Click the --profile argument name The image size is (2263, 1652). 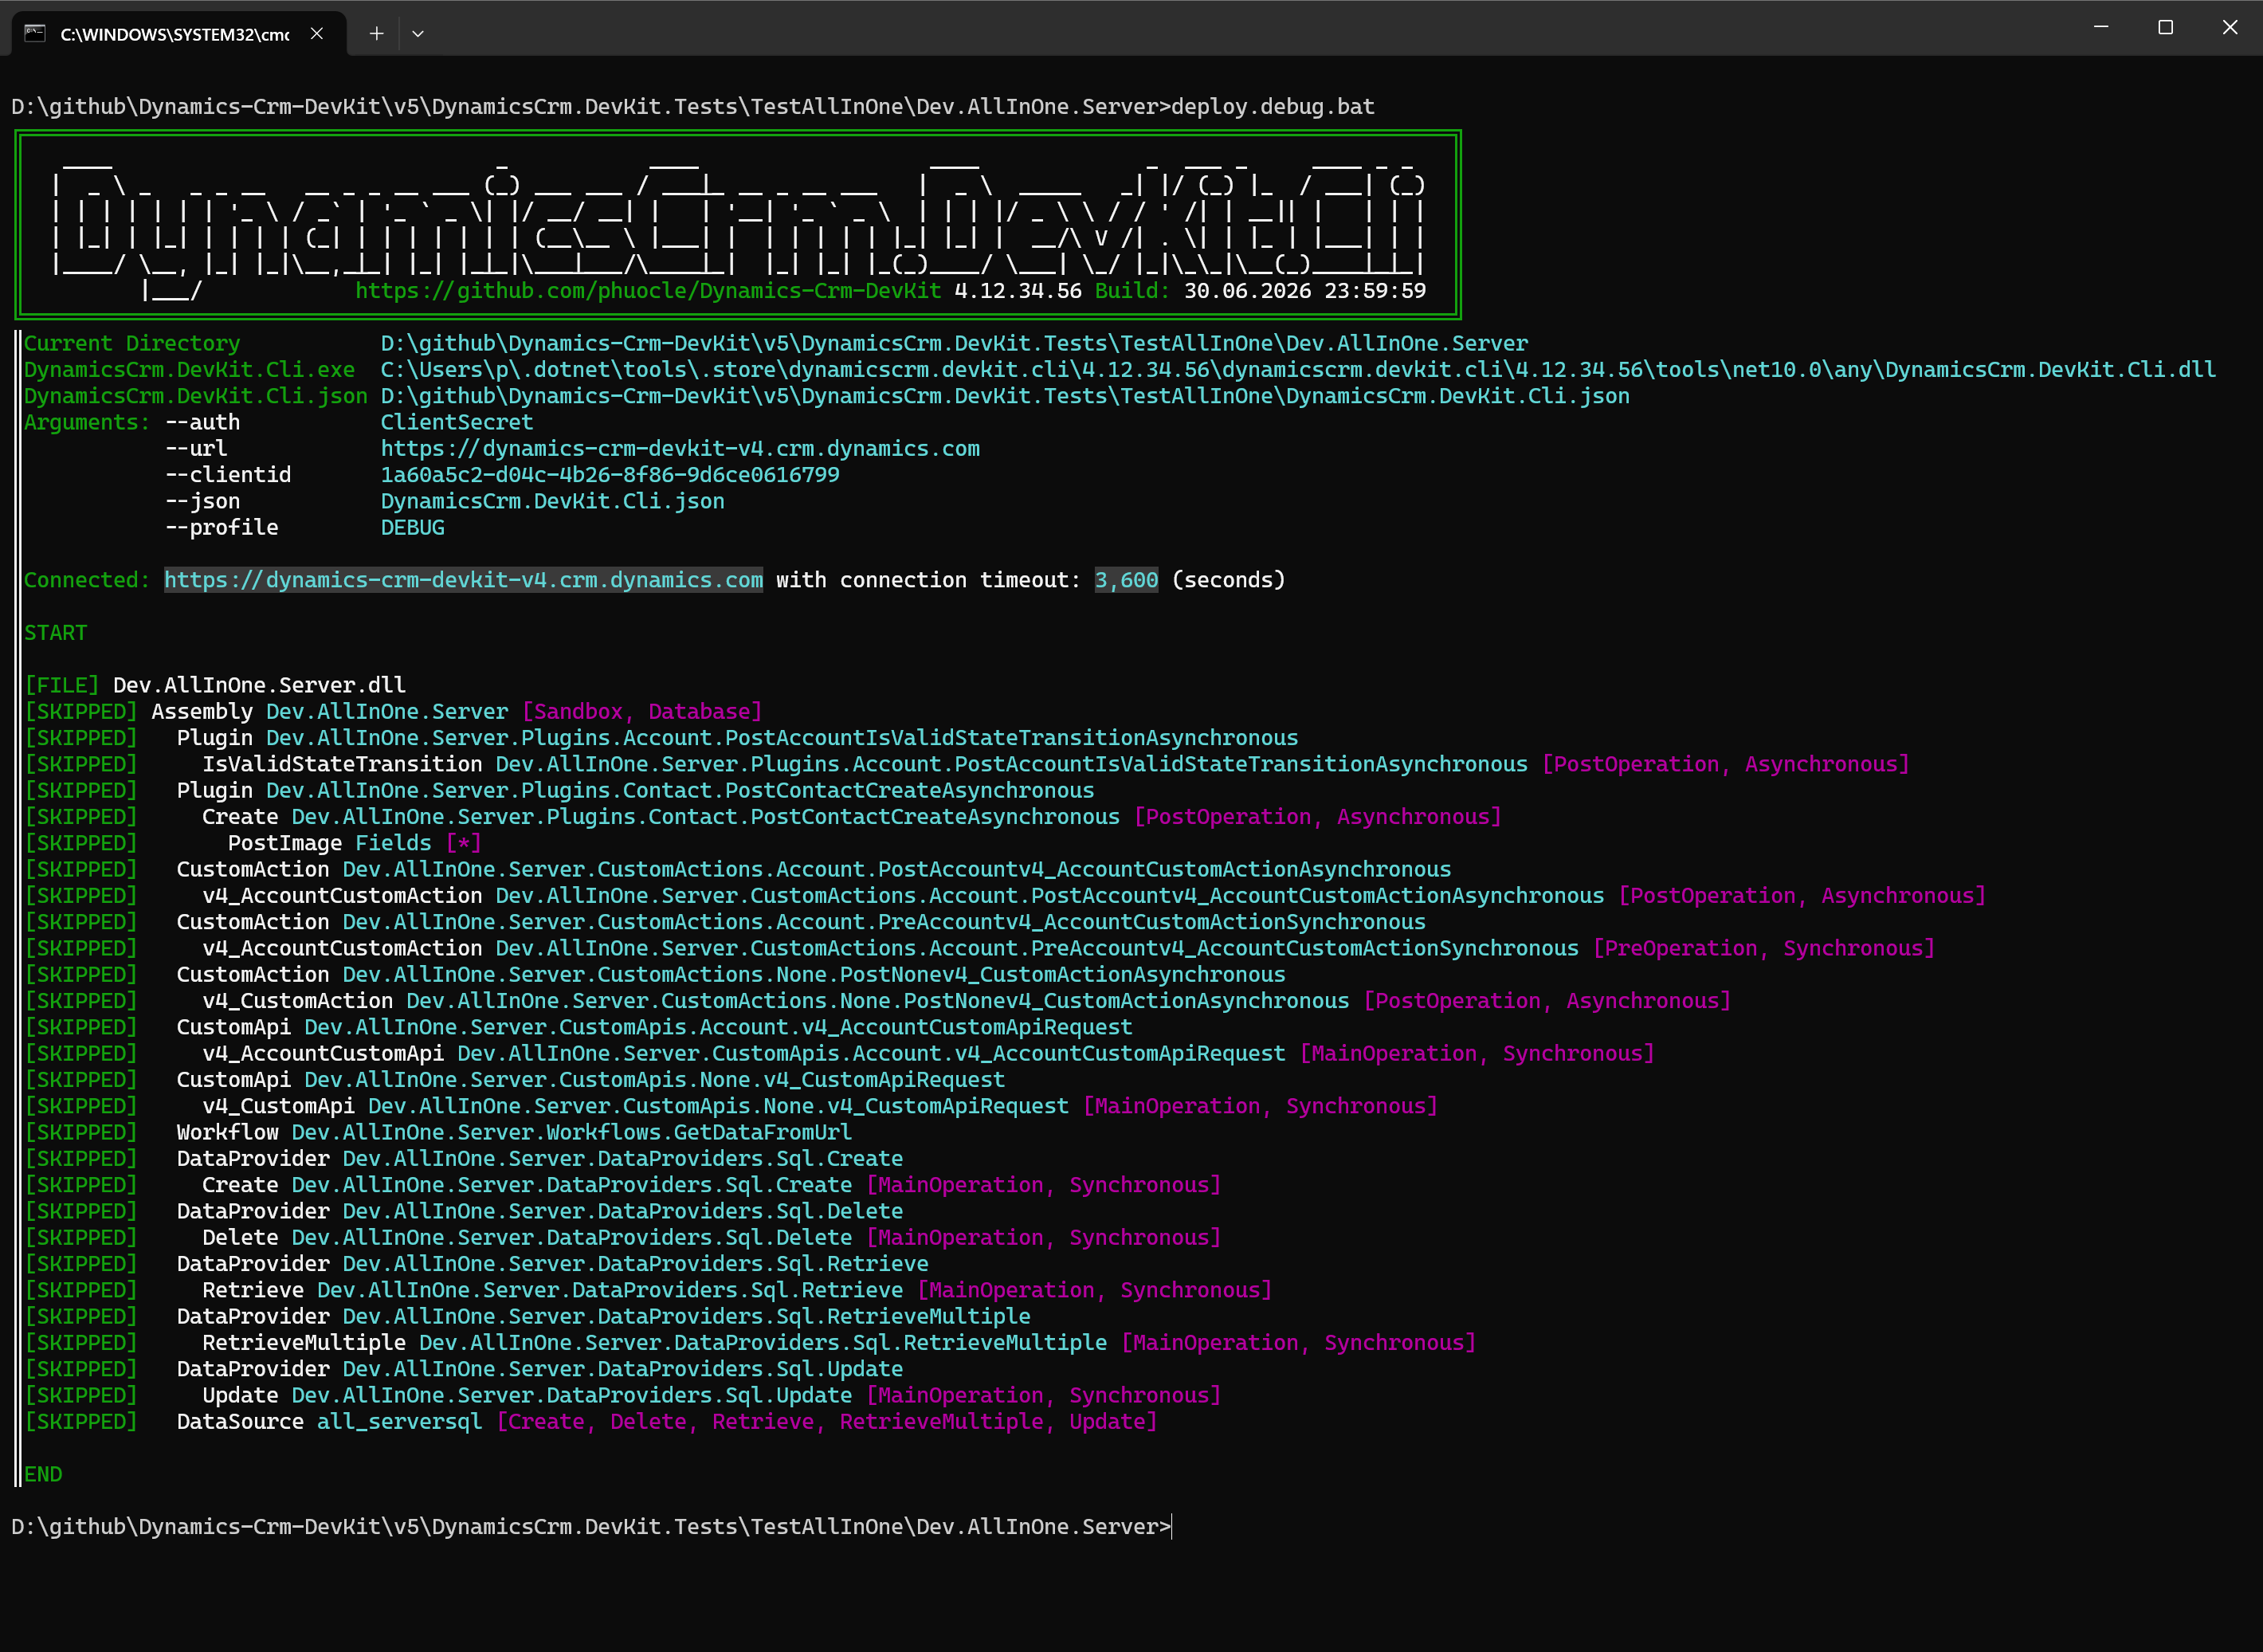[222, 528]
